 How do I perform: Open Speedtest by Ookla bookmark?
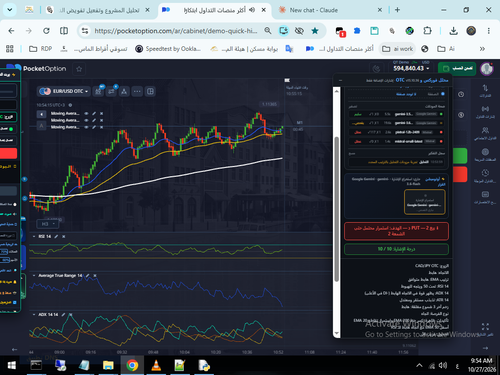(168, 49)
